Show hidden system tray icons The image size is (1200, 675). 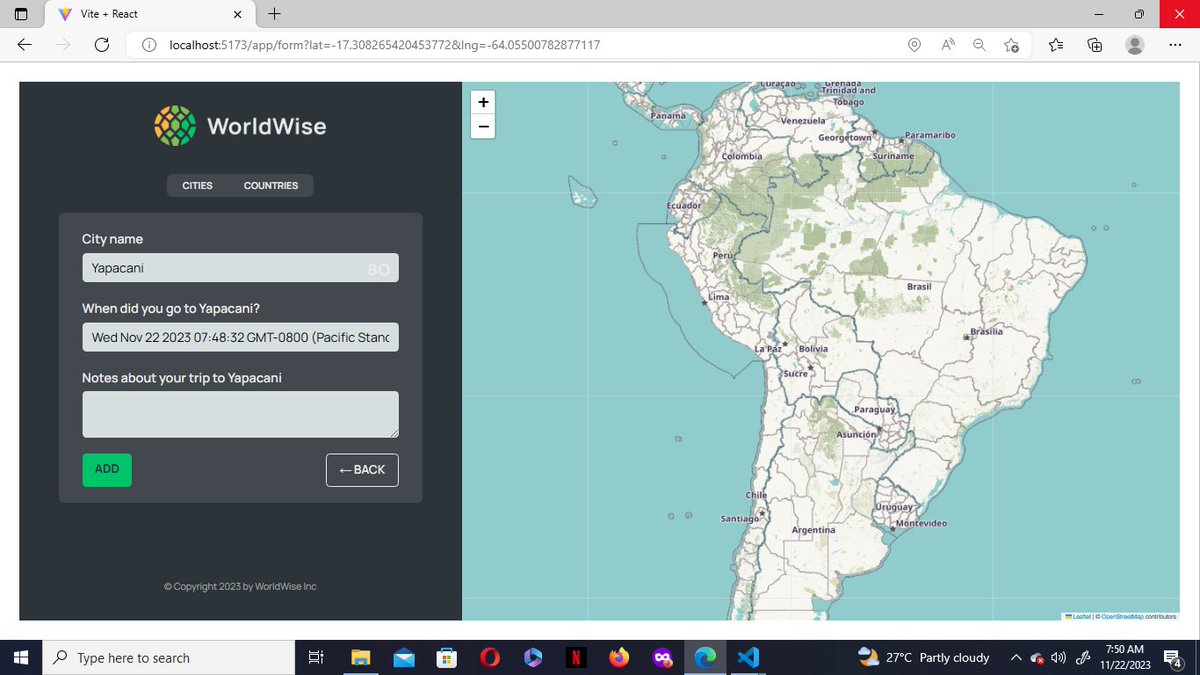tap(1016, 657)
